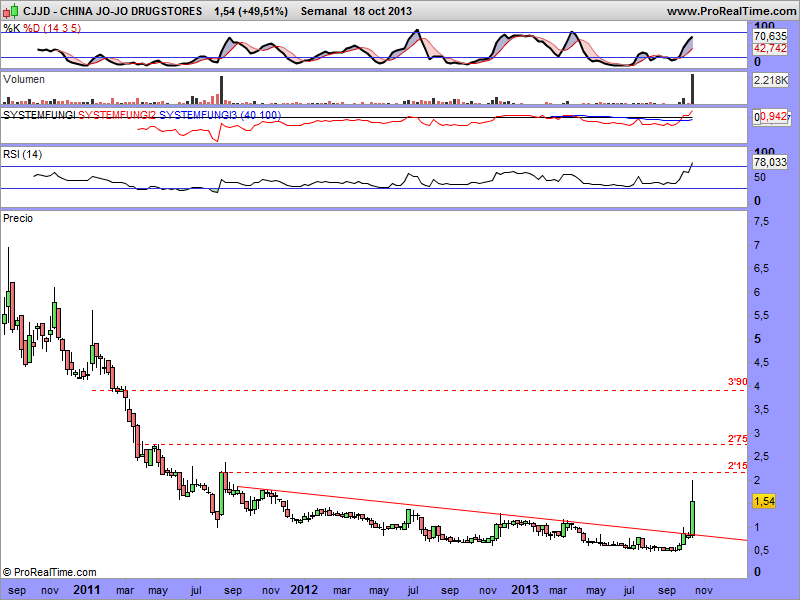Click the RSI value 78,033
Viewport: 800px width, 600px height.
[770, 162]
